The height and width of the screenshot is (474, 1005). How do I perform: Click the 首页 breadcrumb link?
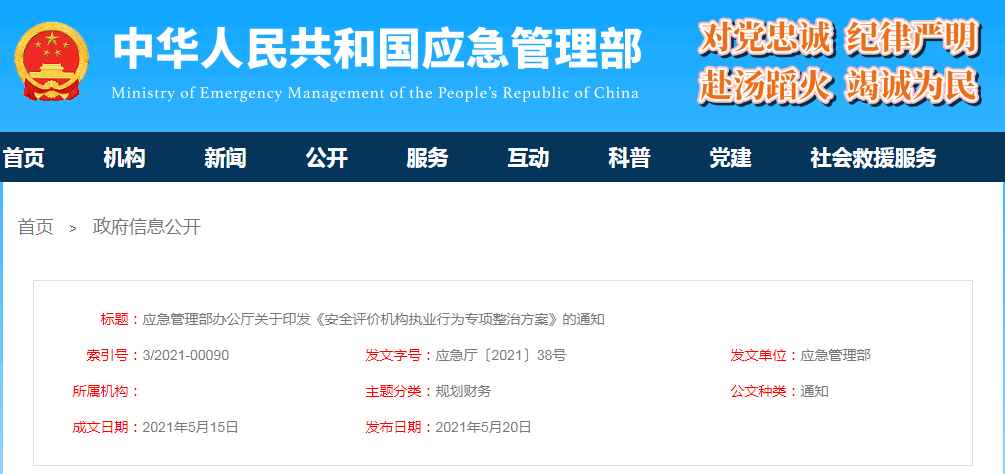(x=35, y=227)
